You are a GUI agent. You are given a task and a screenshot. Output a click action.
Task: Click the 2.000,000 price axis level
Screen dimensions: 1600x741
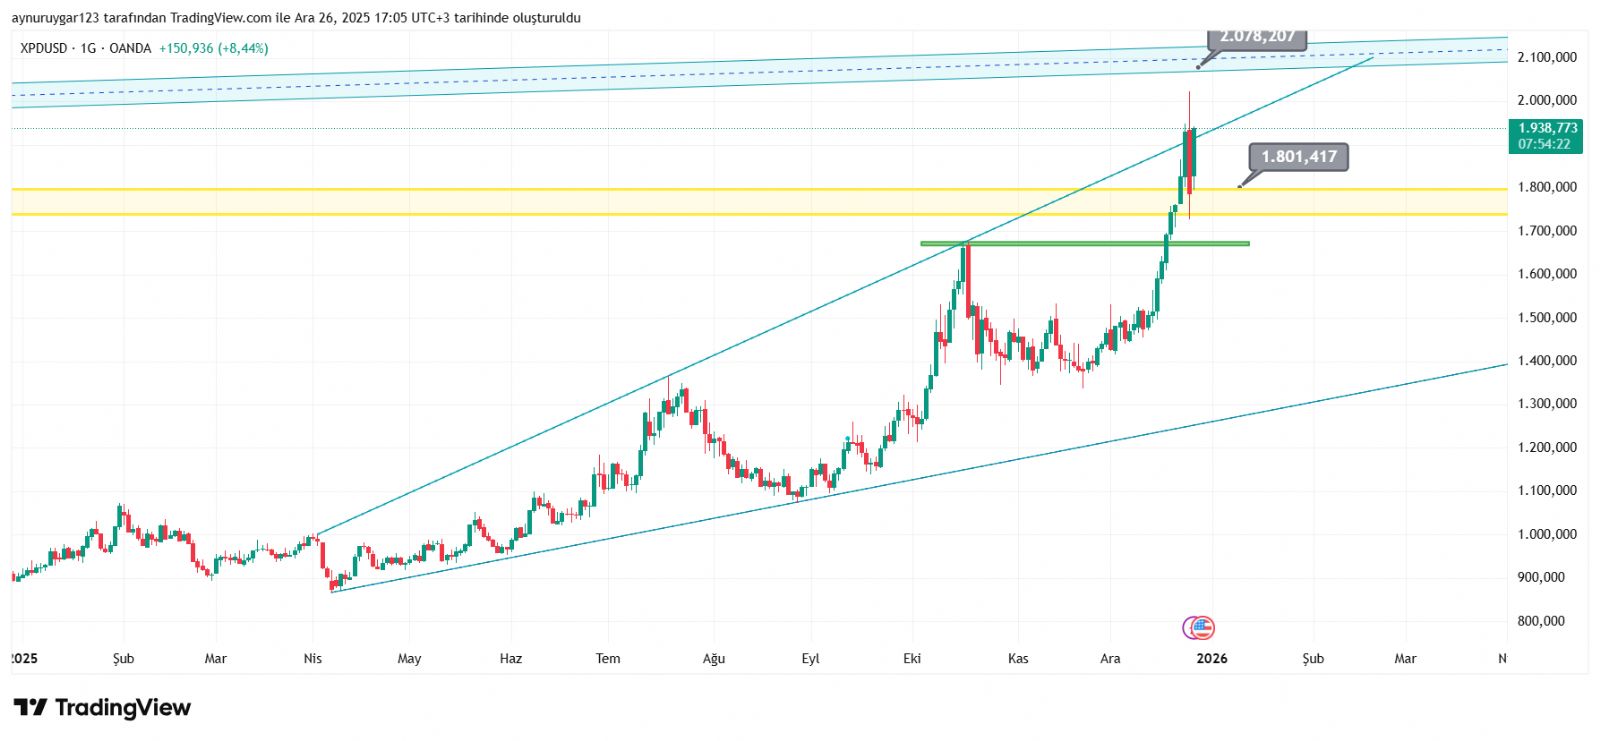point(1547,100)
